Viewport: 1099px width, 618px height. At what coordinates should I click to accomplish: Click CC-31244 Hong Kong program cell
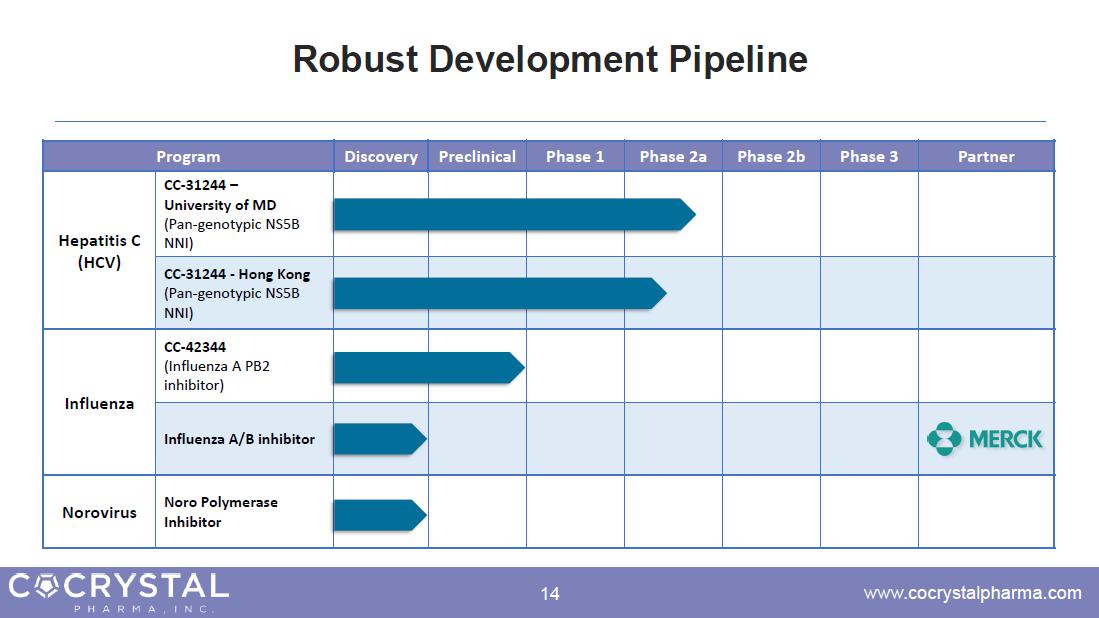coord(244,293)
